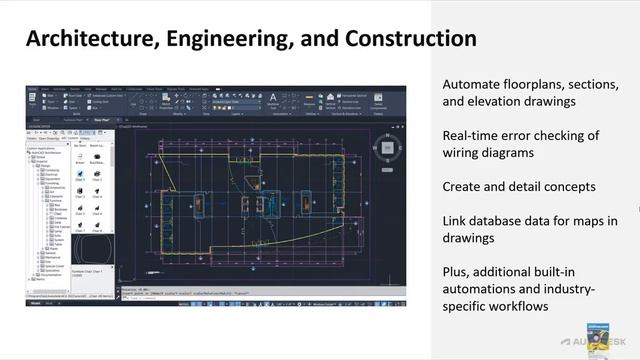The image size is (640, 360).
Task: Expand the Plants tree node
Action: (x=43, y=249)
